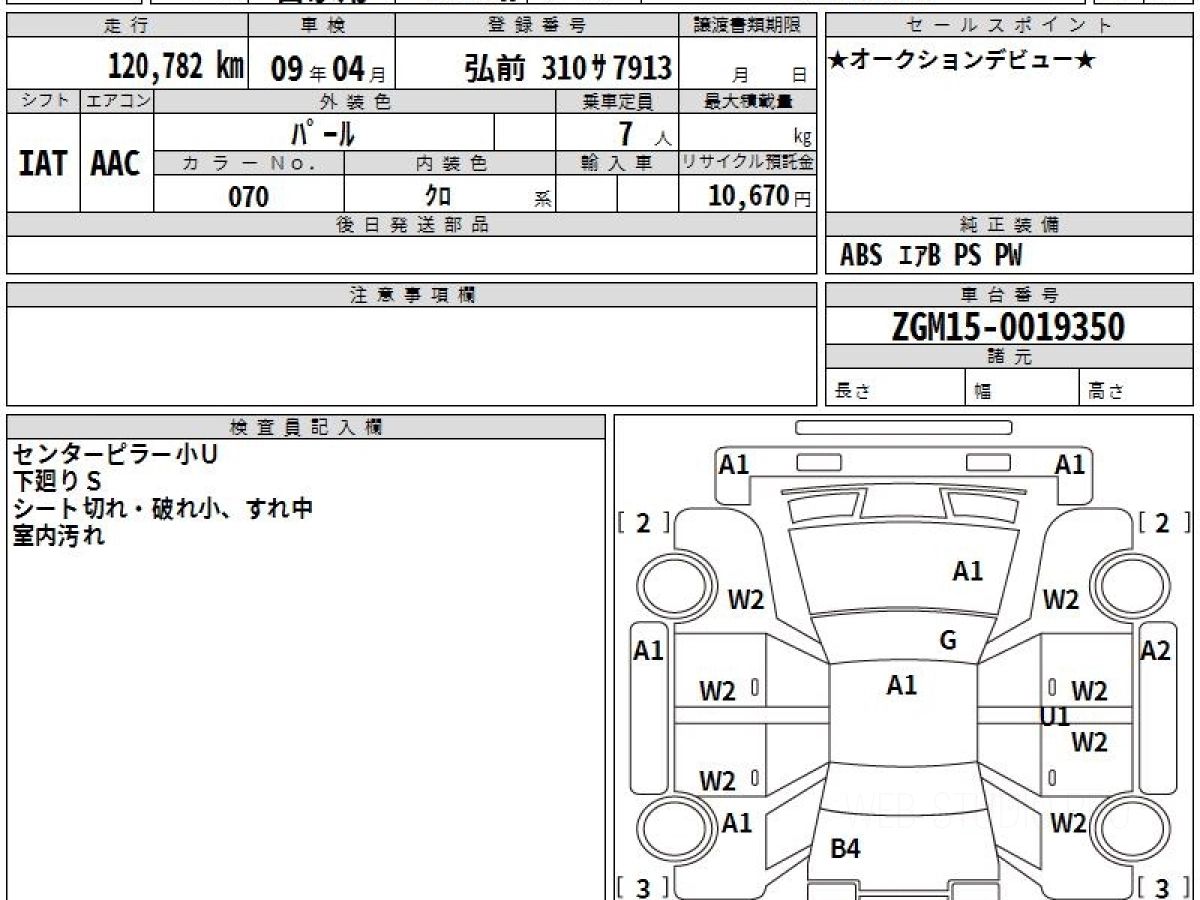Click the 内装色 header

pos(450,164)
